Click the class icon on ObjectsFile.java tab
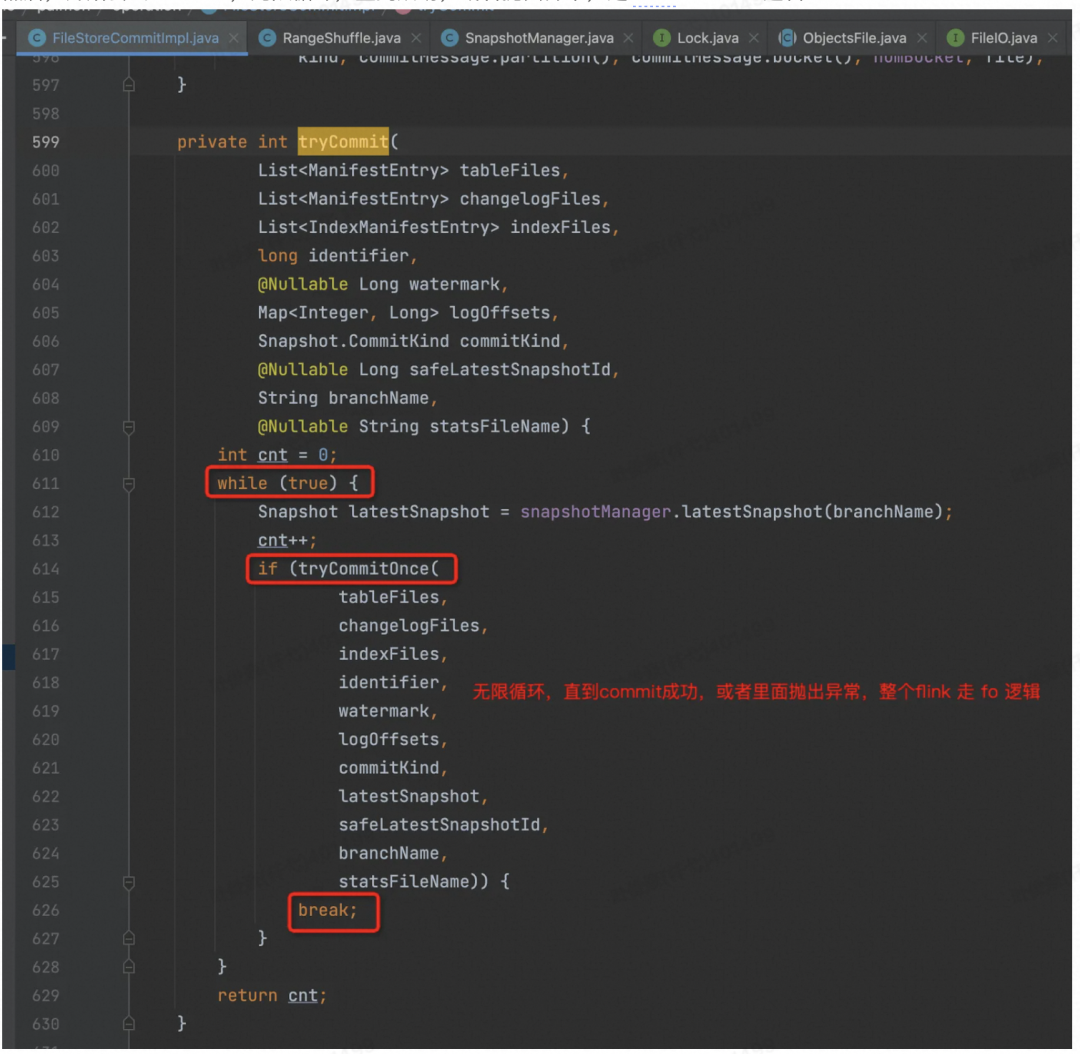This screenshot has height=1054, width=1080. [787, 38]
